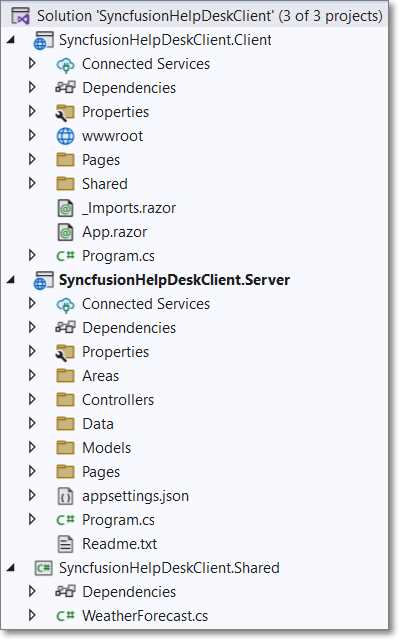Select the SyncfusionHelpDeskClient.Shared project label
The width and height of the screenshot is (398, 639).
(x=169, y=568)
